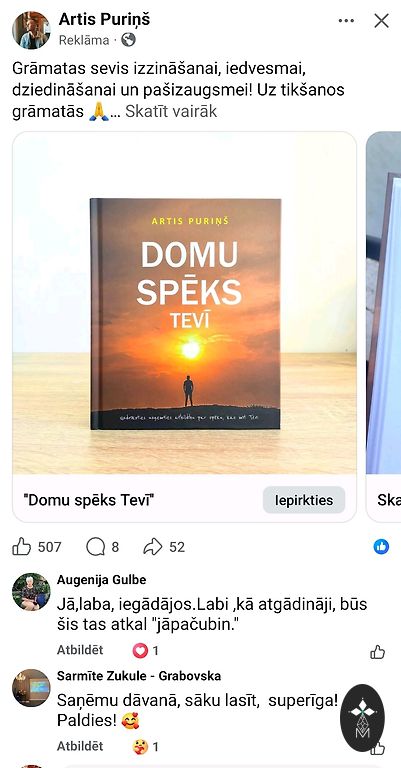
Task: Open Artis Puriņš profile picture
Action: tap(31, 30)
